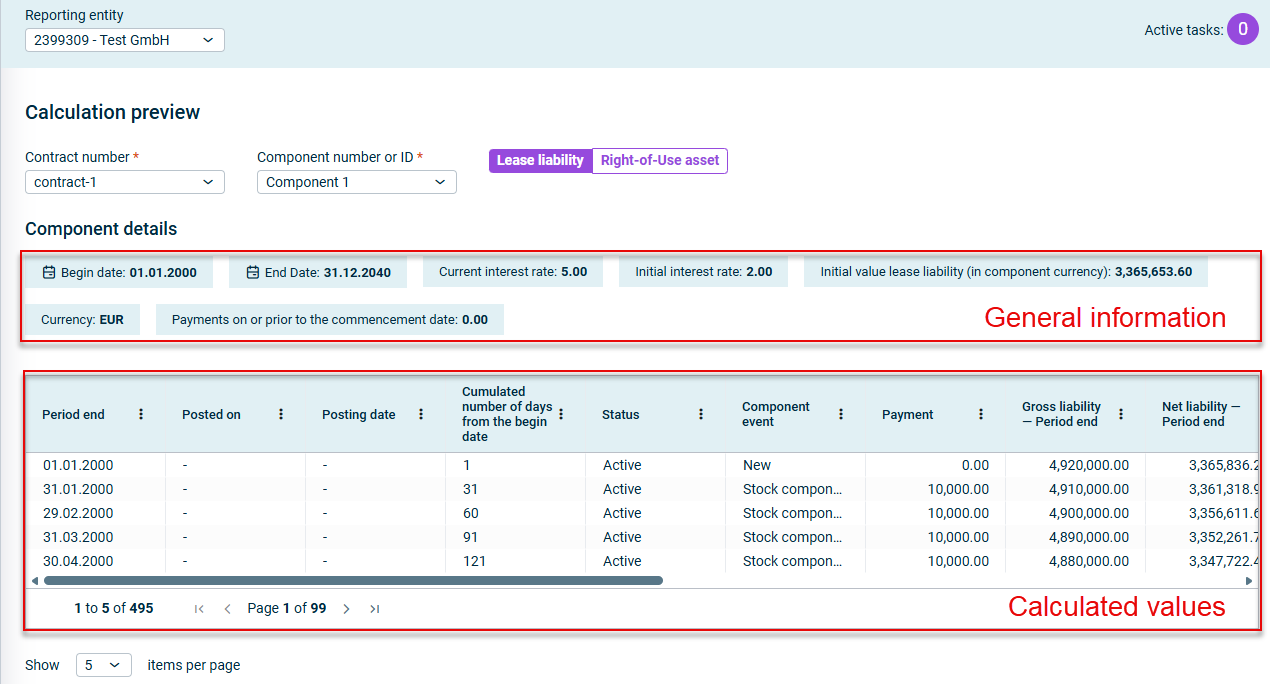Screen dimensions: 1270x684
Task: Open the Period end column menu
Action: (x=141, y=414)
